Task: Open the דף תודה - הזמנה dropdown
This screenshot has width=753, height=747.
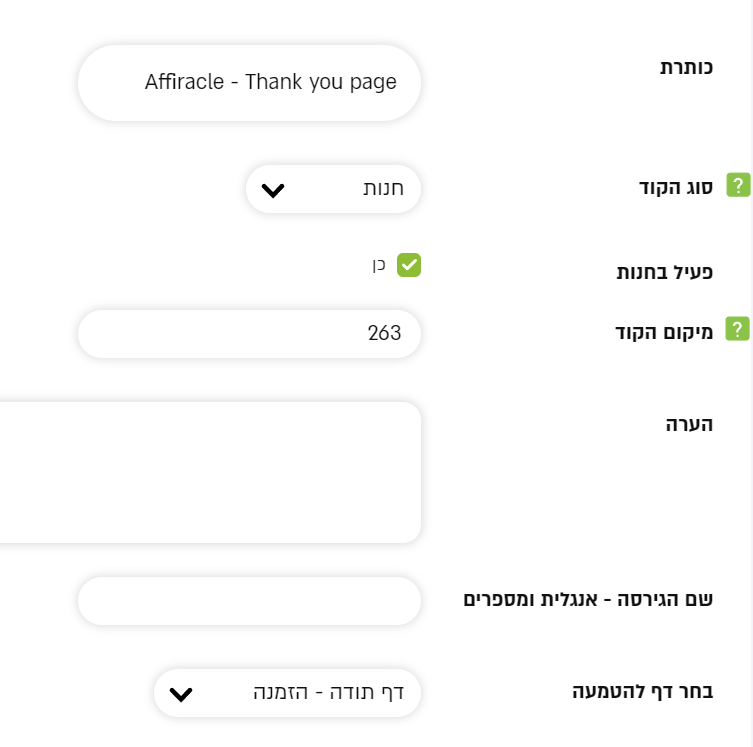Action: click(x=287, y=693)
